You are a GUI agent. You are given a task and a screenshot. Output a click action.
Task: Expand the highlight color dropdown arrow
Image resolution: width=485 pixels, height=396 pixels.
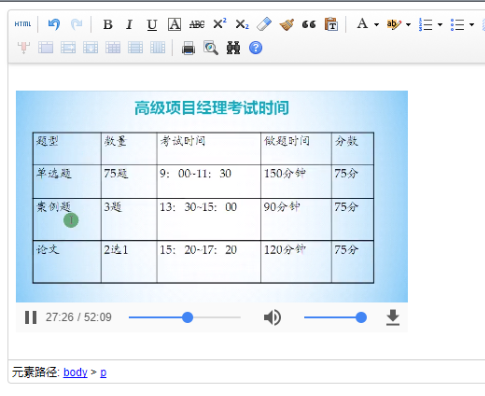[408, 25]
